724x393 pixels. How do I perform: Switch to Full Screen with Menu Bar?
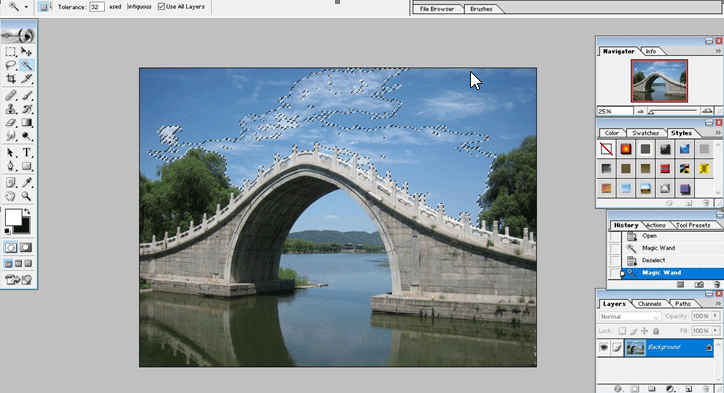point(18,264)
